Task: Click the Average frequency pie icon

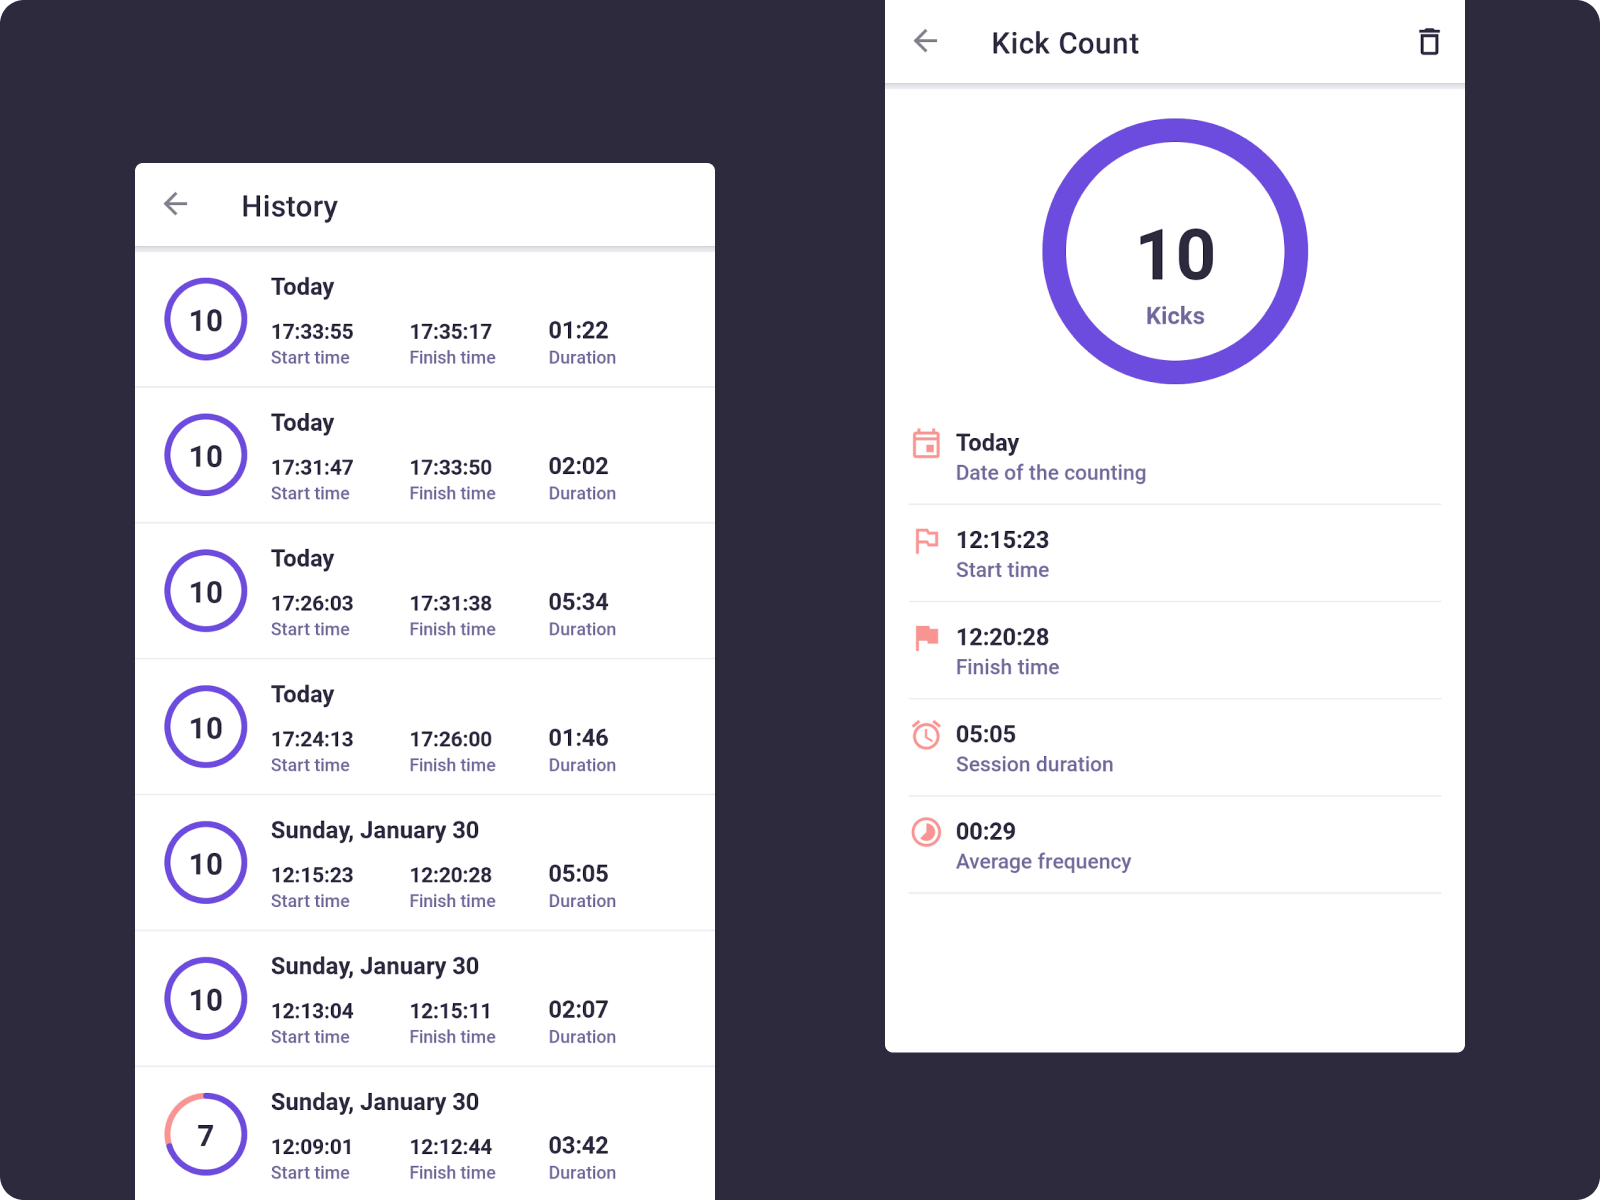Action: pos(926,832)
